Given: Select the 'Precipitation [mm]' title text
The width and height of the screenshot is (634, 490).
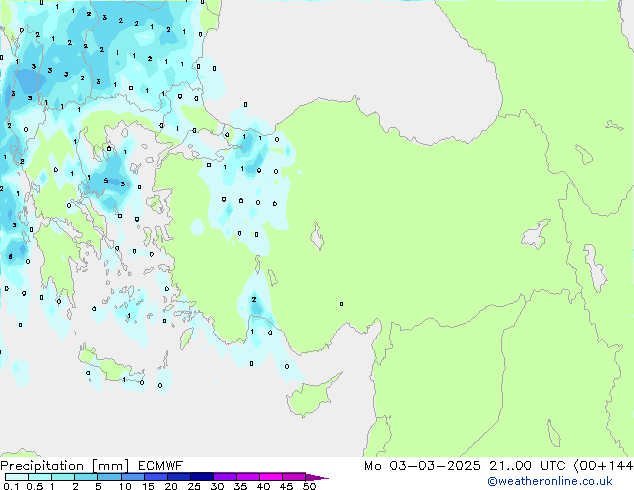Looking at the screenshot, I should pos(65,466).
